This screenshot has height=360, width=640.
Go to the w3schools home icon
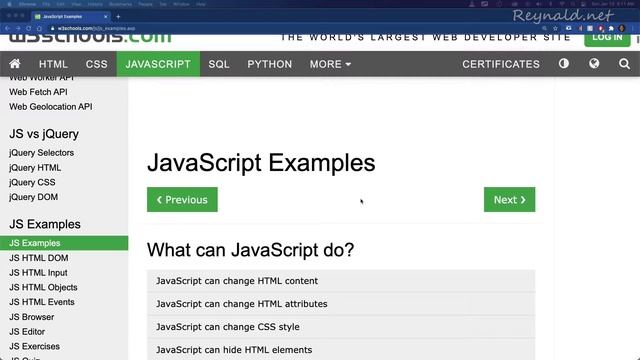(15, 64)
